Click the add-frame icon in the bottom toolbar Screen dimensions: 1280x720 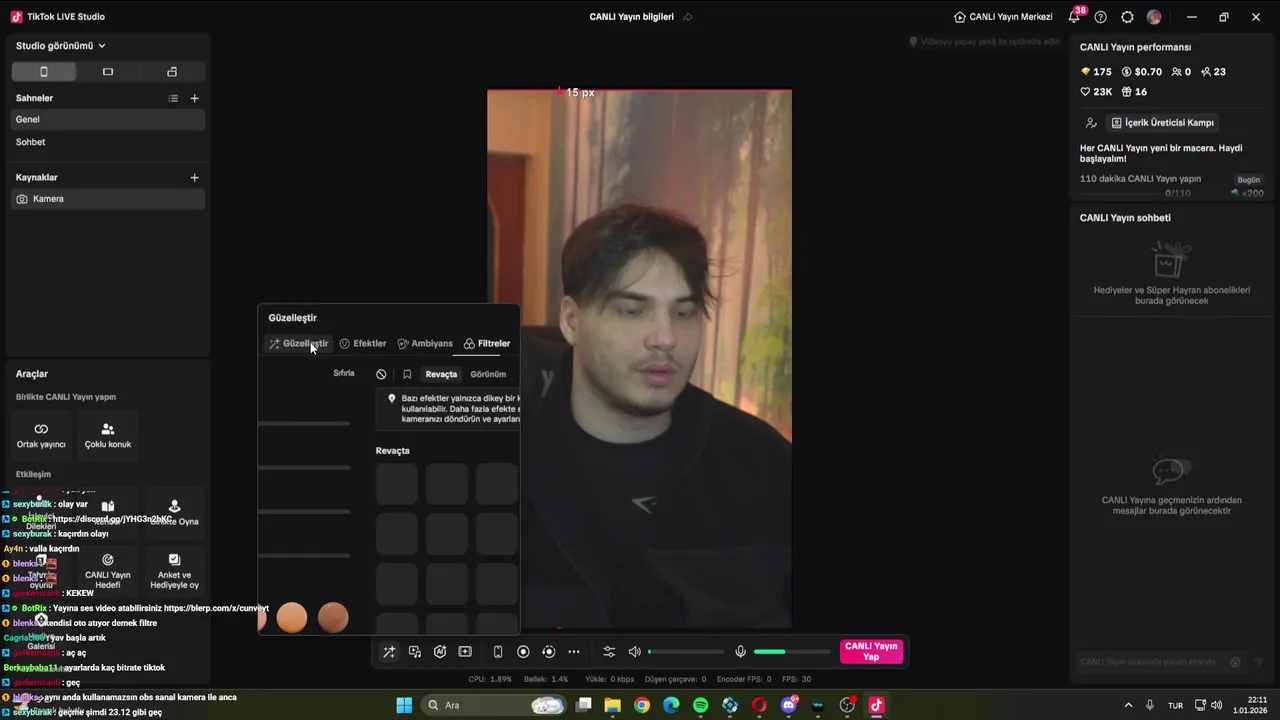pyautogui.click(x=465, y=652)
